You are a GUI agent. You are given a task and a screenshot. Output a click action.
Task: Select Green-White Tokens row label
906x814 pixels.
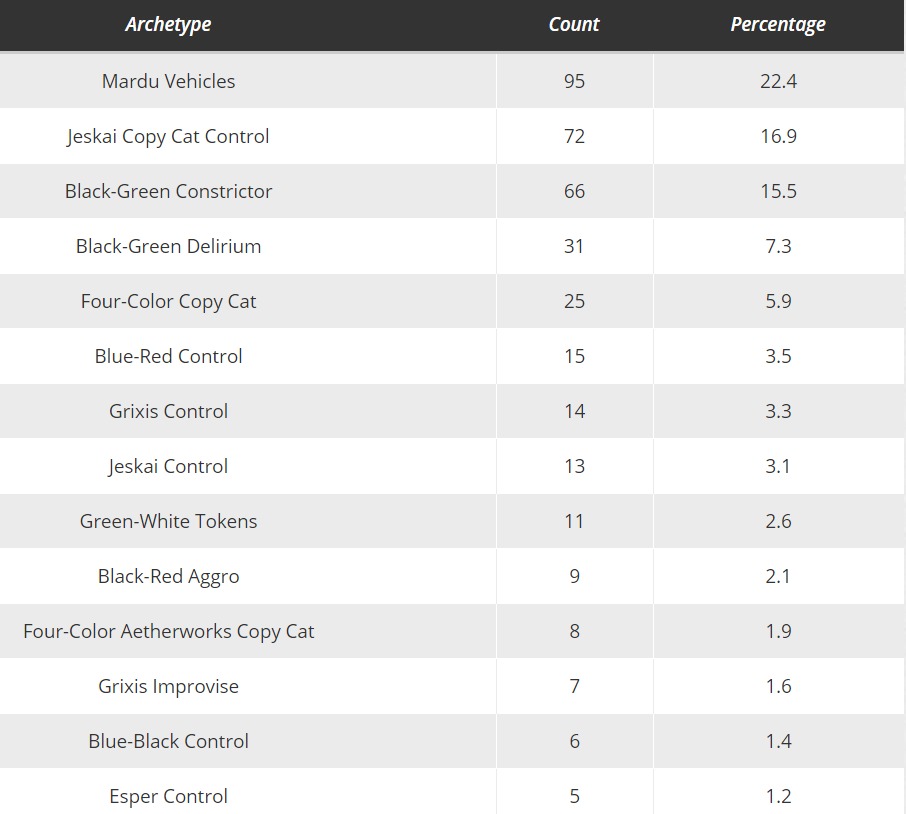pyautogui.click(x=168, y=521)
